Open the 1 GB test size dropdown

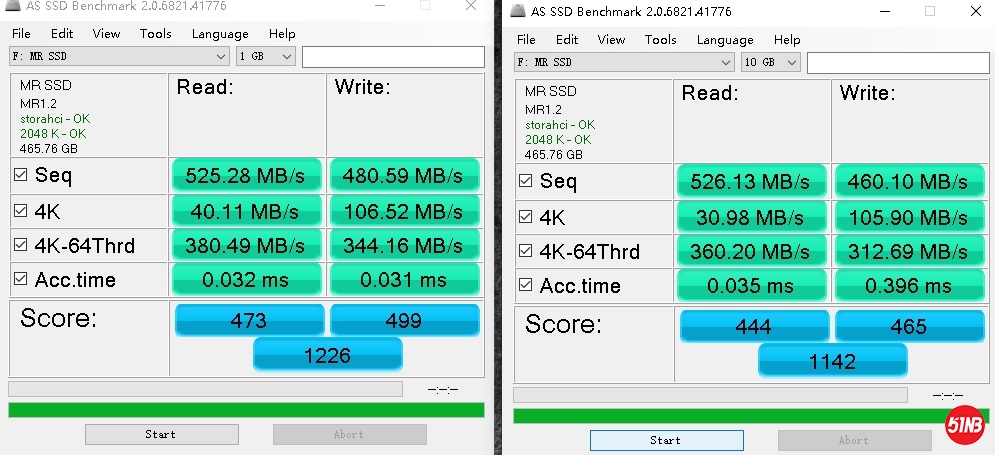click(267, 56)
